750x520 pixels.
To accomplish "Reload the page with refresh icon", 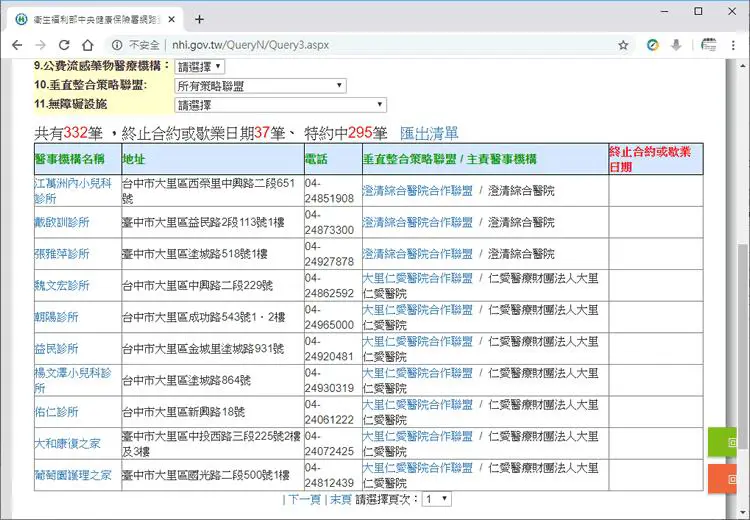I will tap(64, 45).
